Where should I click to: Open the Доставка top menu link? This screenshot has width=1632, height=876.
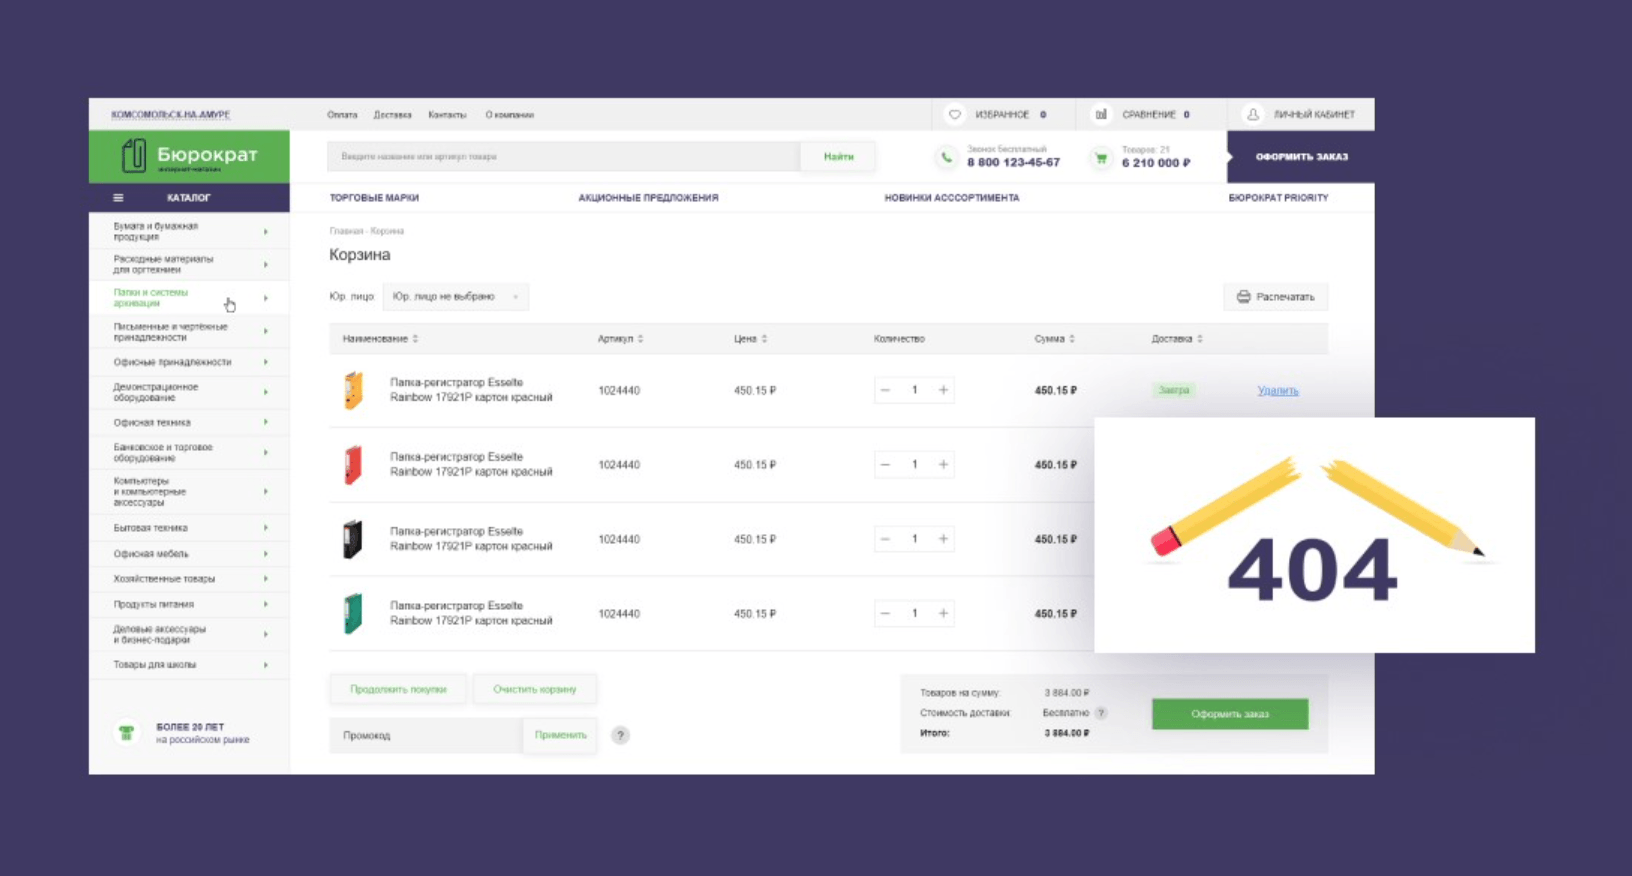pyautogui.click(x=393, y=115)
